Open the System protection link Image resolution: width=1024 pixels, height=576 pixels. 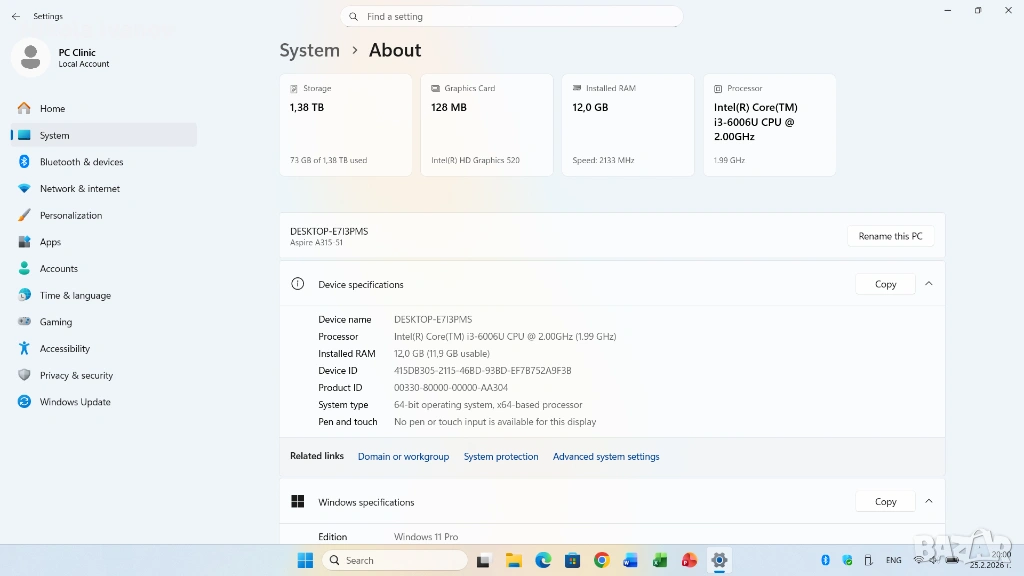501,457
